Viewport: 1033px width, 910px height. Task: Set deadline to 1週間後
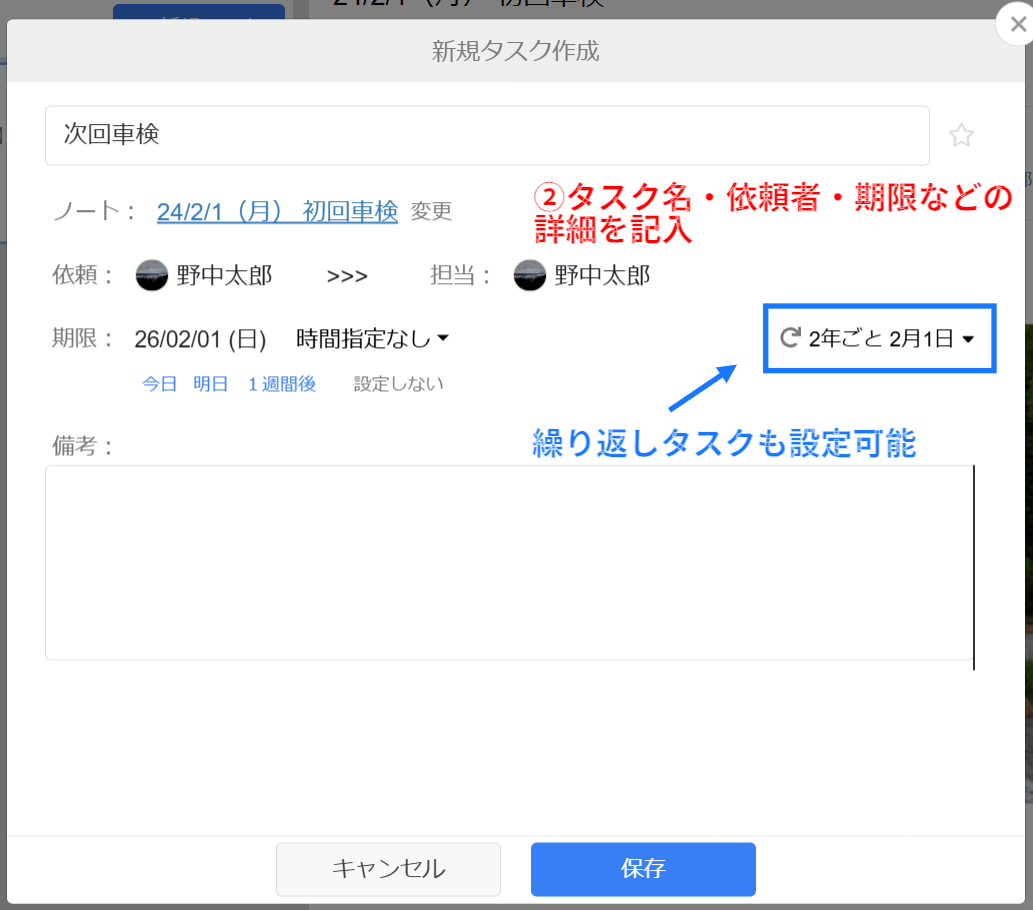282,383
